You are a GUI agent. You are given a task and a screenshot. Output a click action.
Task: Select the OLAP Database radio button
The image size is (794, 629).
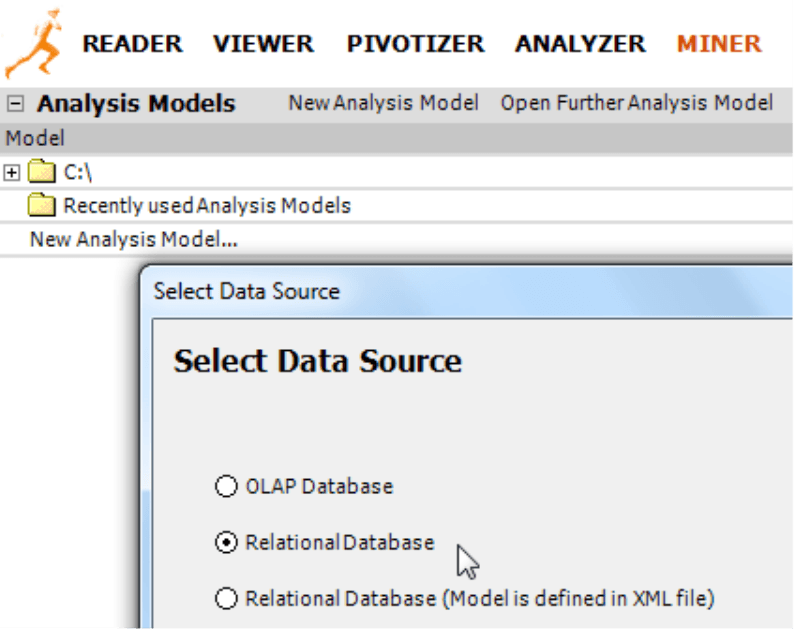pyautogui.click(x=226, y=486)
